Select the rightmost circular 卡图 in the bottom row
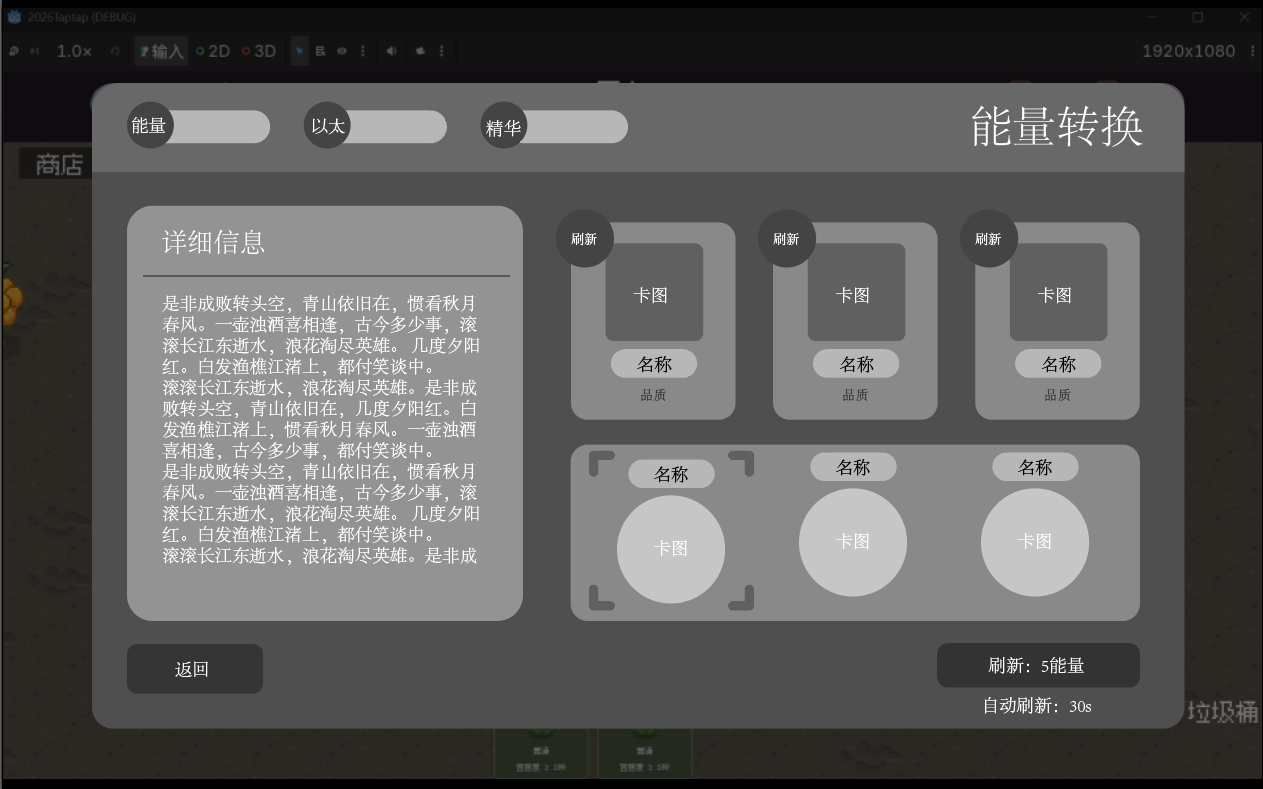The width and height of the screenshot is (1263, 789). (x=1035, y=542)
